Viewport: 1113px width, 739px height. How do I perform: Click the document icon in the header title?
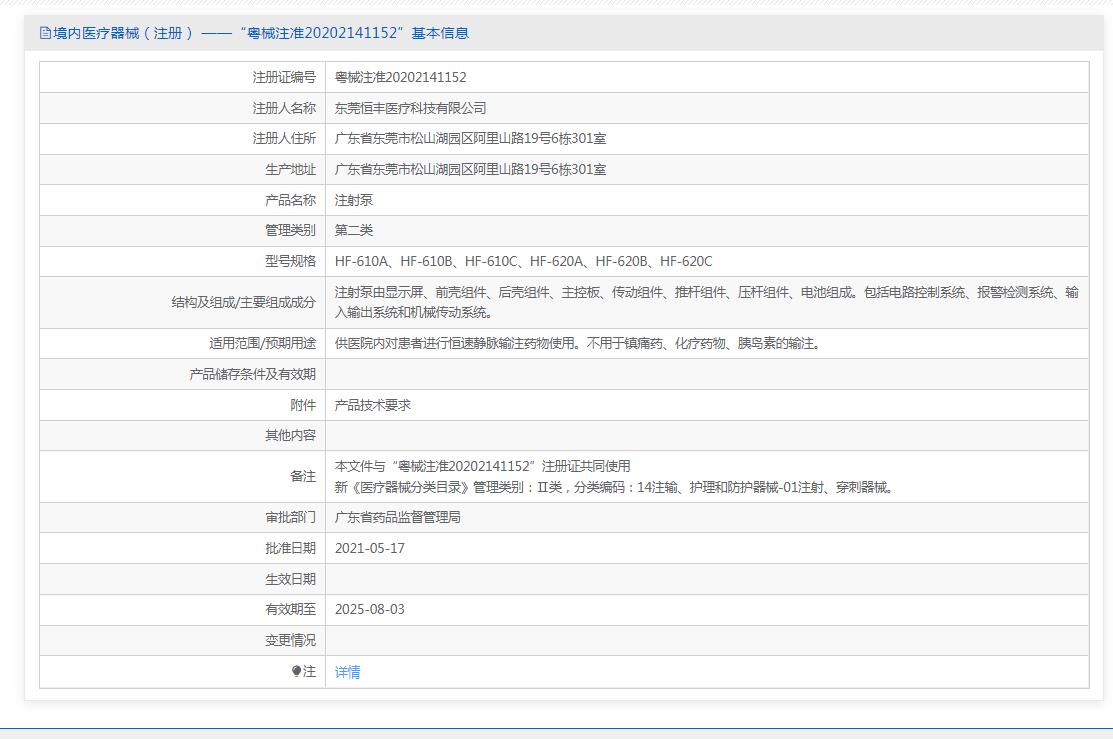click(45, 33)
